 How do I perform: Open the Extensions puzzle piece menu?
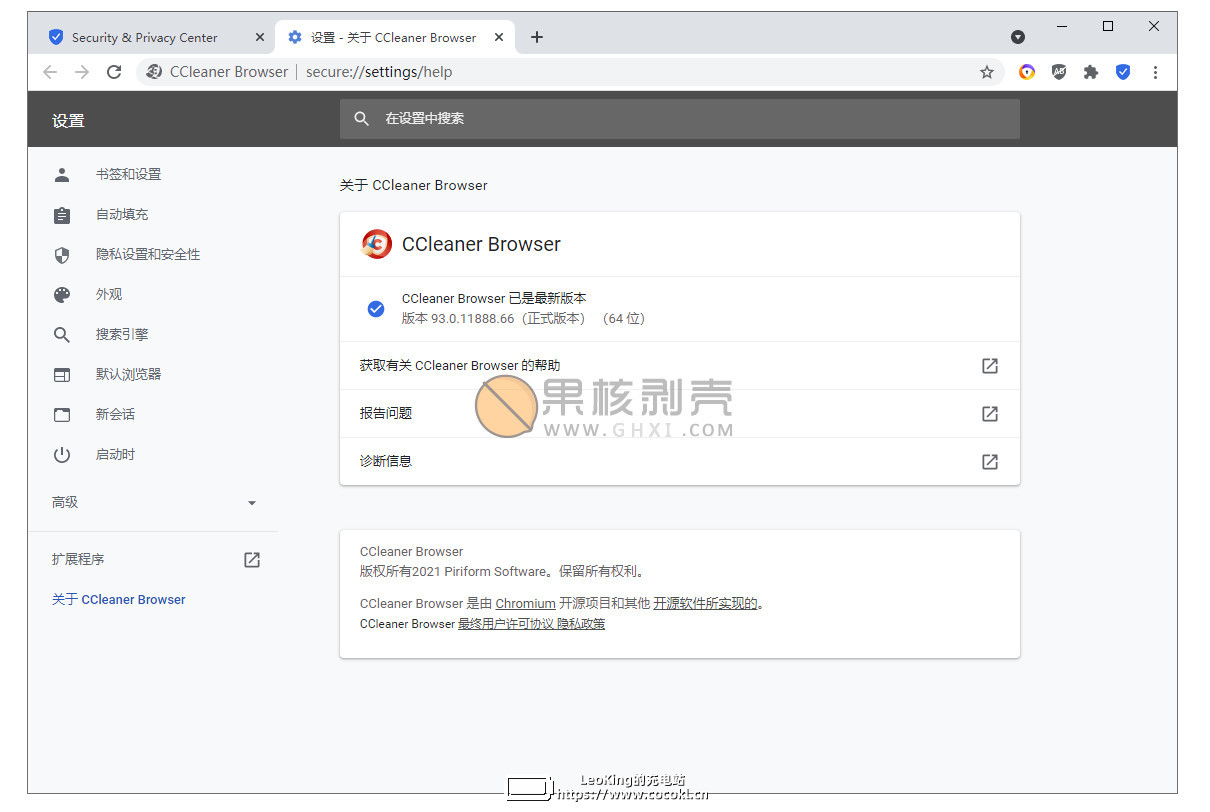point(1091,72)
